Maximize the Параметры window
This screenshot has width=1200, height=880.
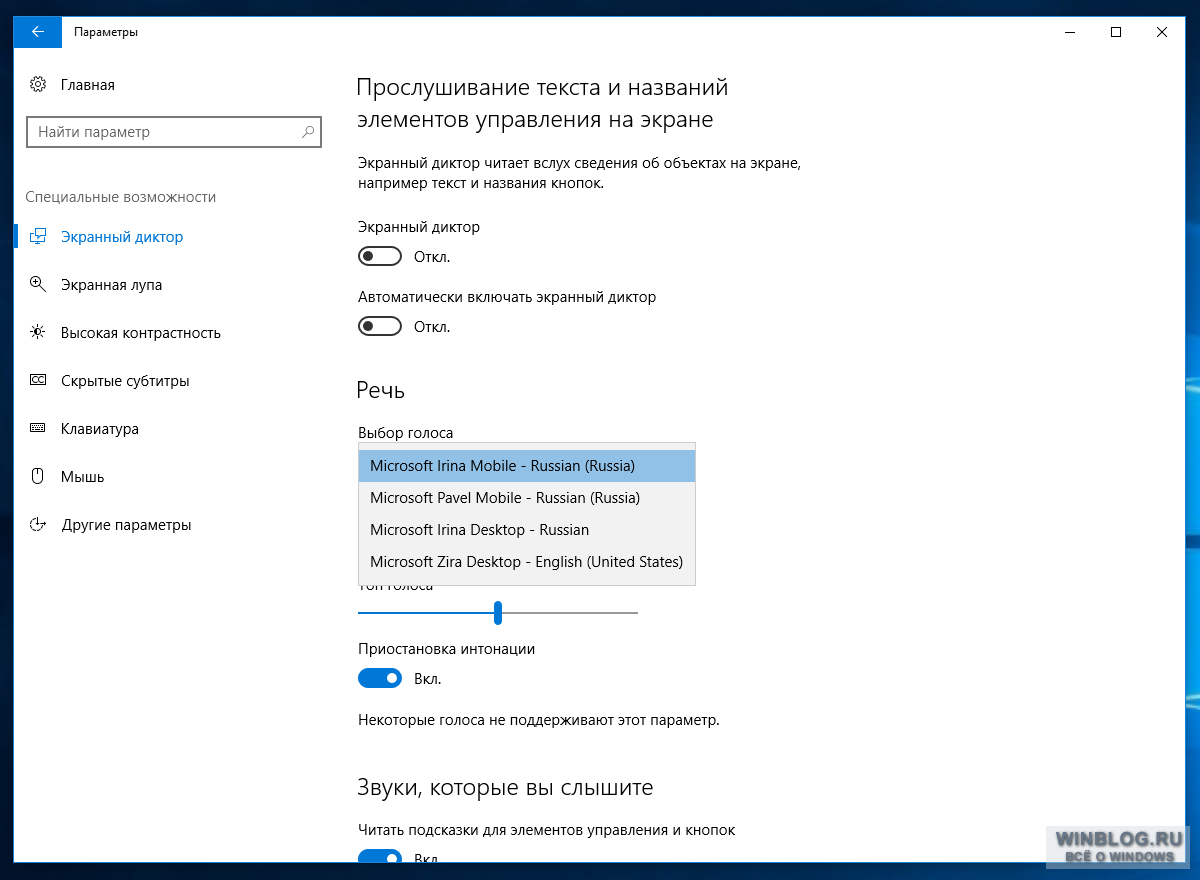point(1116,32)
